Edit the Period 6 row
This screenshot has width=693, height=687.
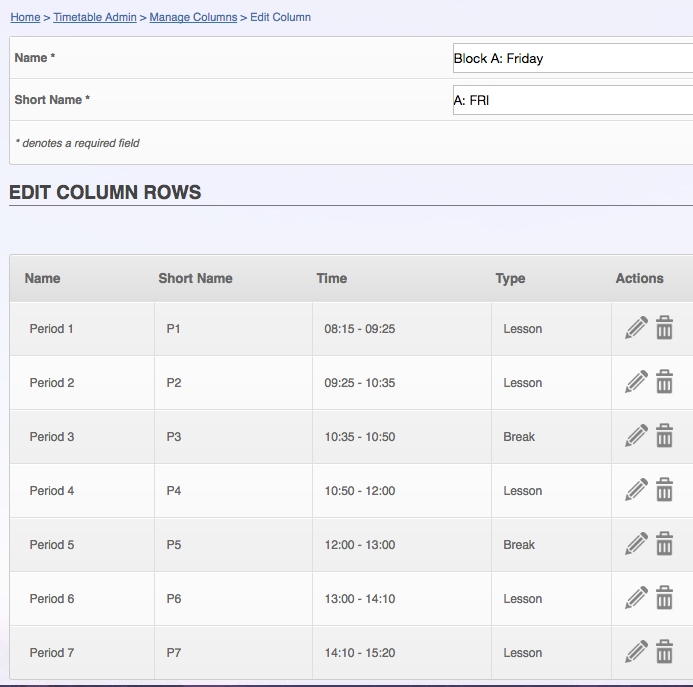point(636,597)
